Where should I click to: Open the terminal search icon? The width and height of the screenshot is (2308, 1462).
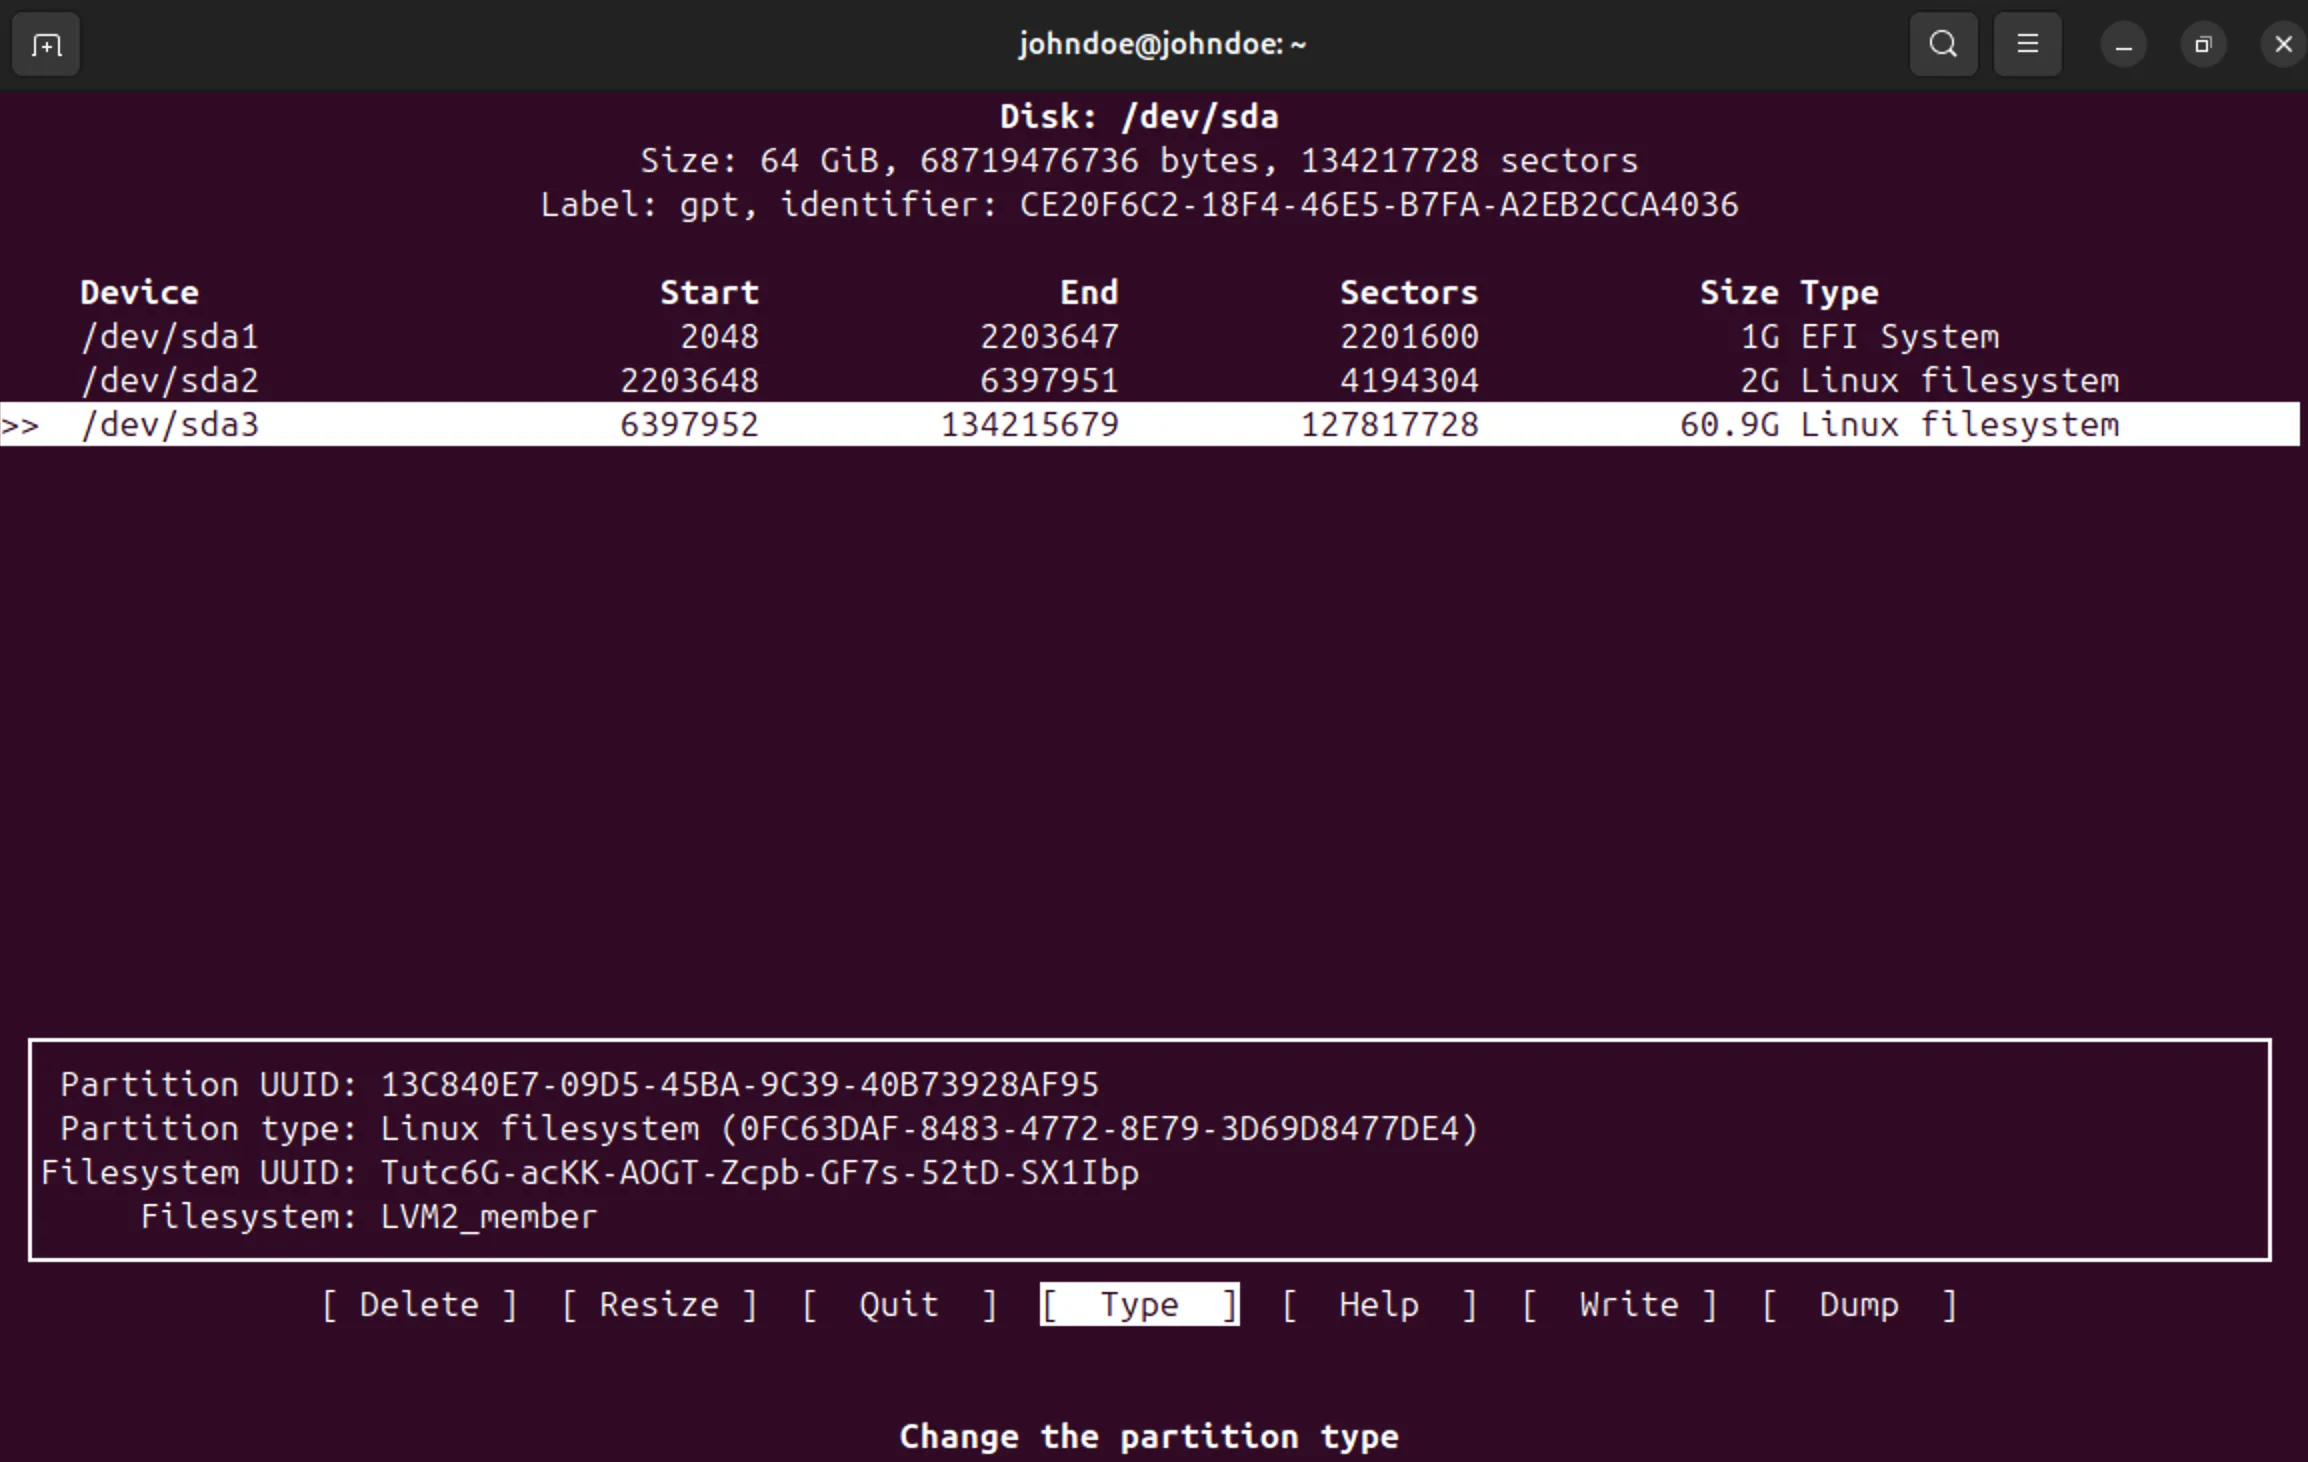[1943, 45]
